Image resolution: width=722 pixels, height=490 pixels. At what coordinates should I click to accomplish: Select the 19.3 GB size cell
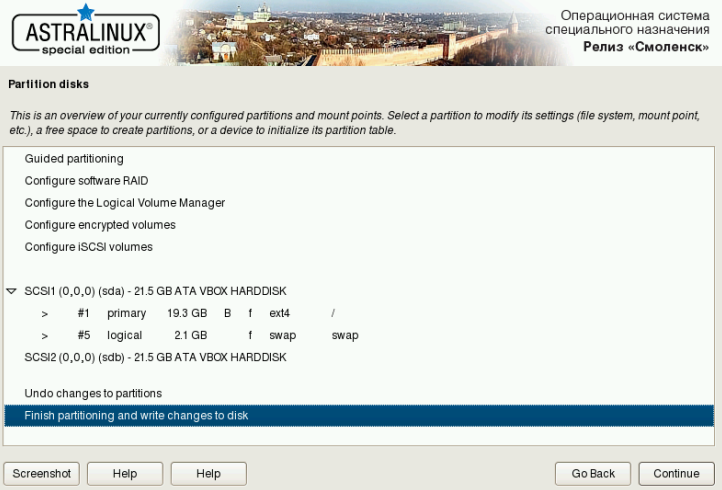[187, 313]
